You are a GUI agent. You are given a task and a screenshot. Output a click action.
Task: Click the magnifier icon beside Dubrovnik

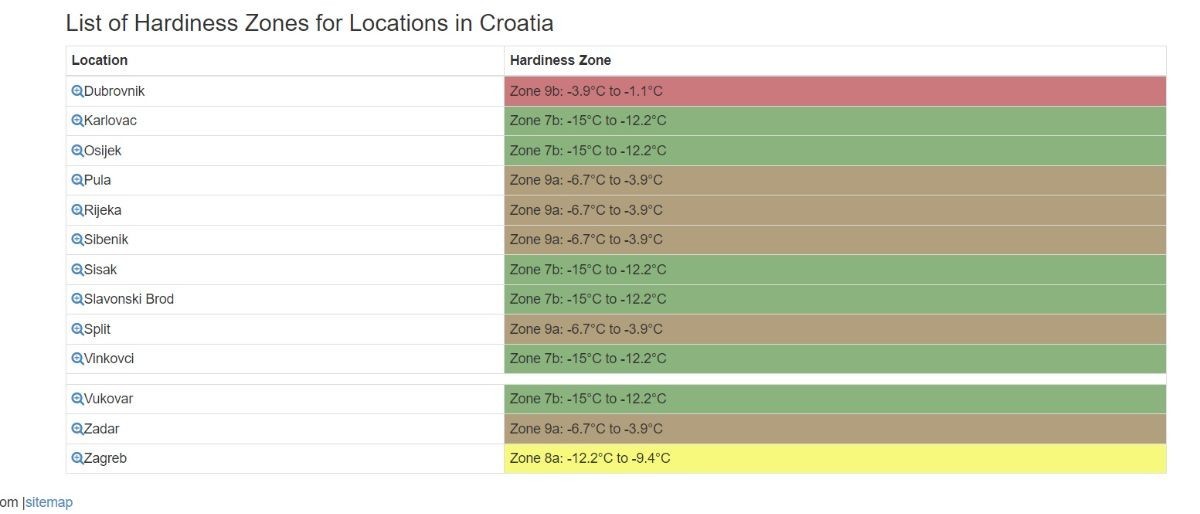click(x=77, y=91)
